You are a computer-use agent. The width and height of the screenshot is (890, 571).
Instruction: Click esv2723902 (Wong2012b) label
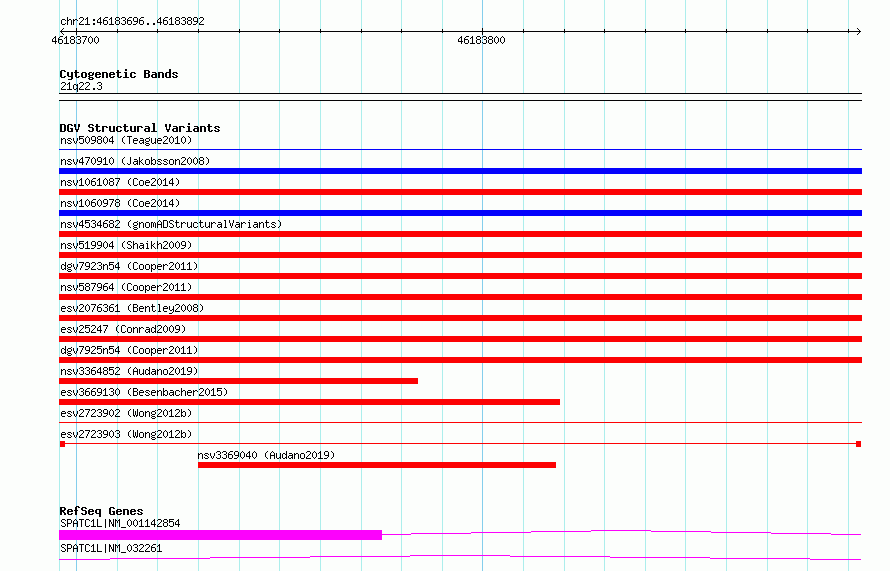coord(126,413)
